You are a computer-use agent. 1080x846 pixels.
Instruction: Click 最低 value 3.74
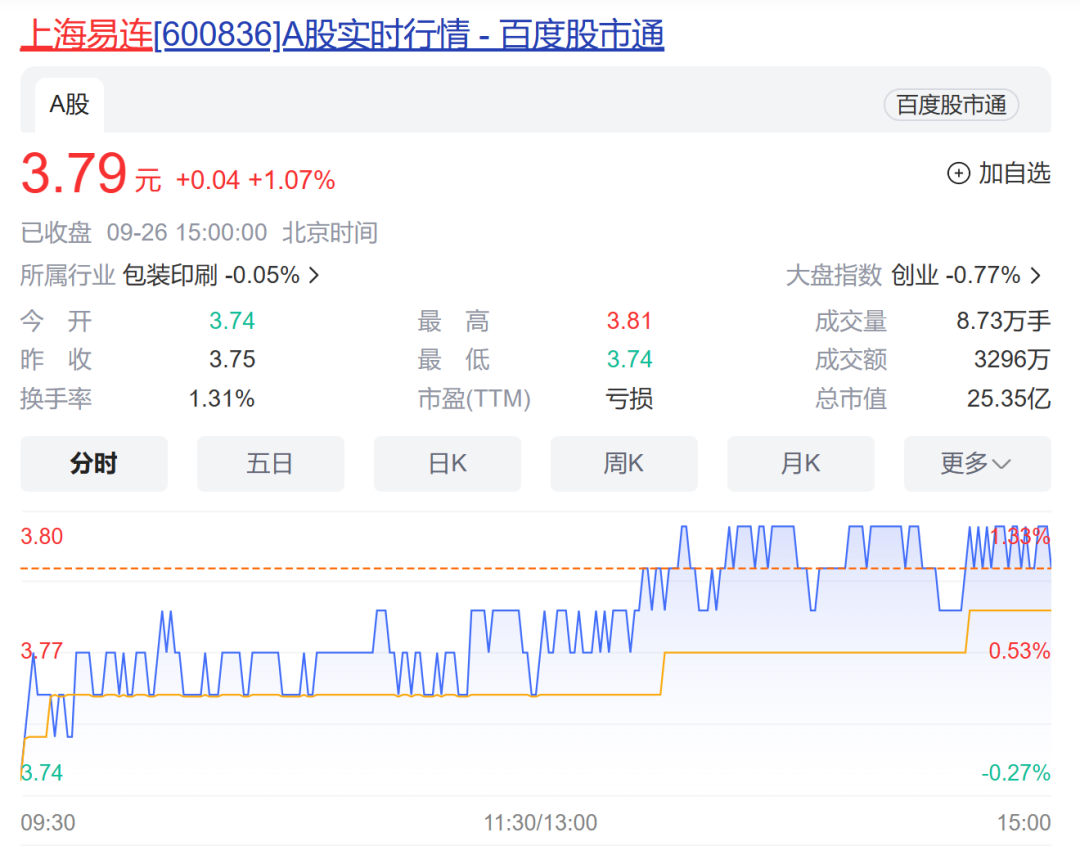pos(629,360)
